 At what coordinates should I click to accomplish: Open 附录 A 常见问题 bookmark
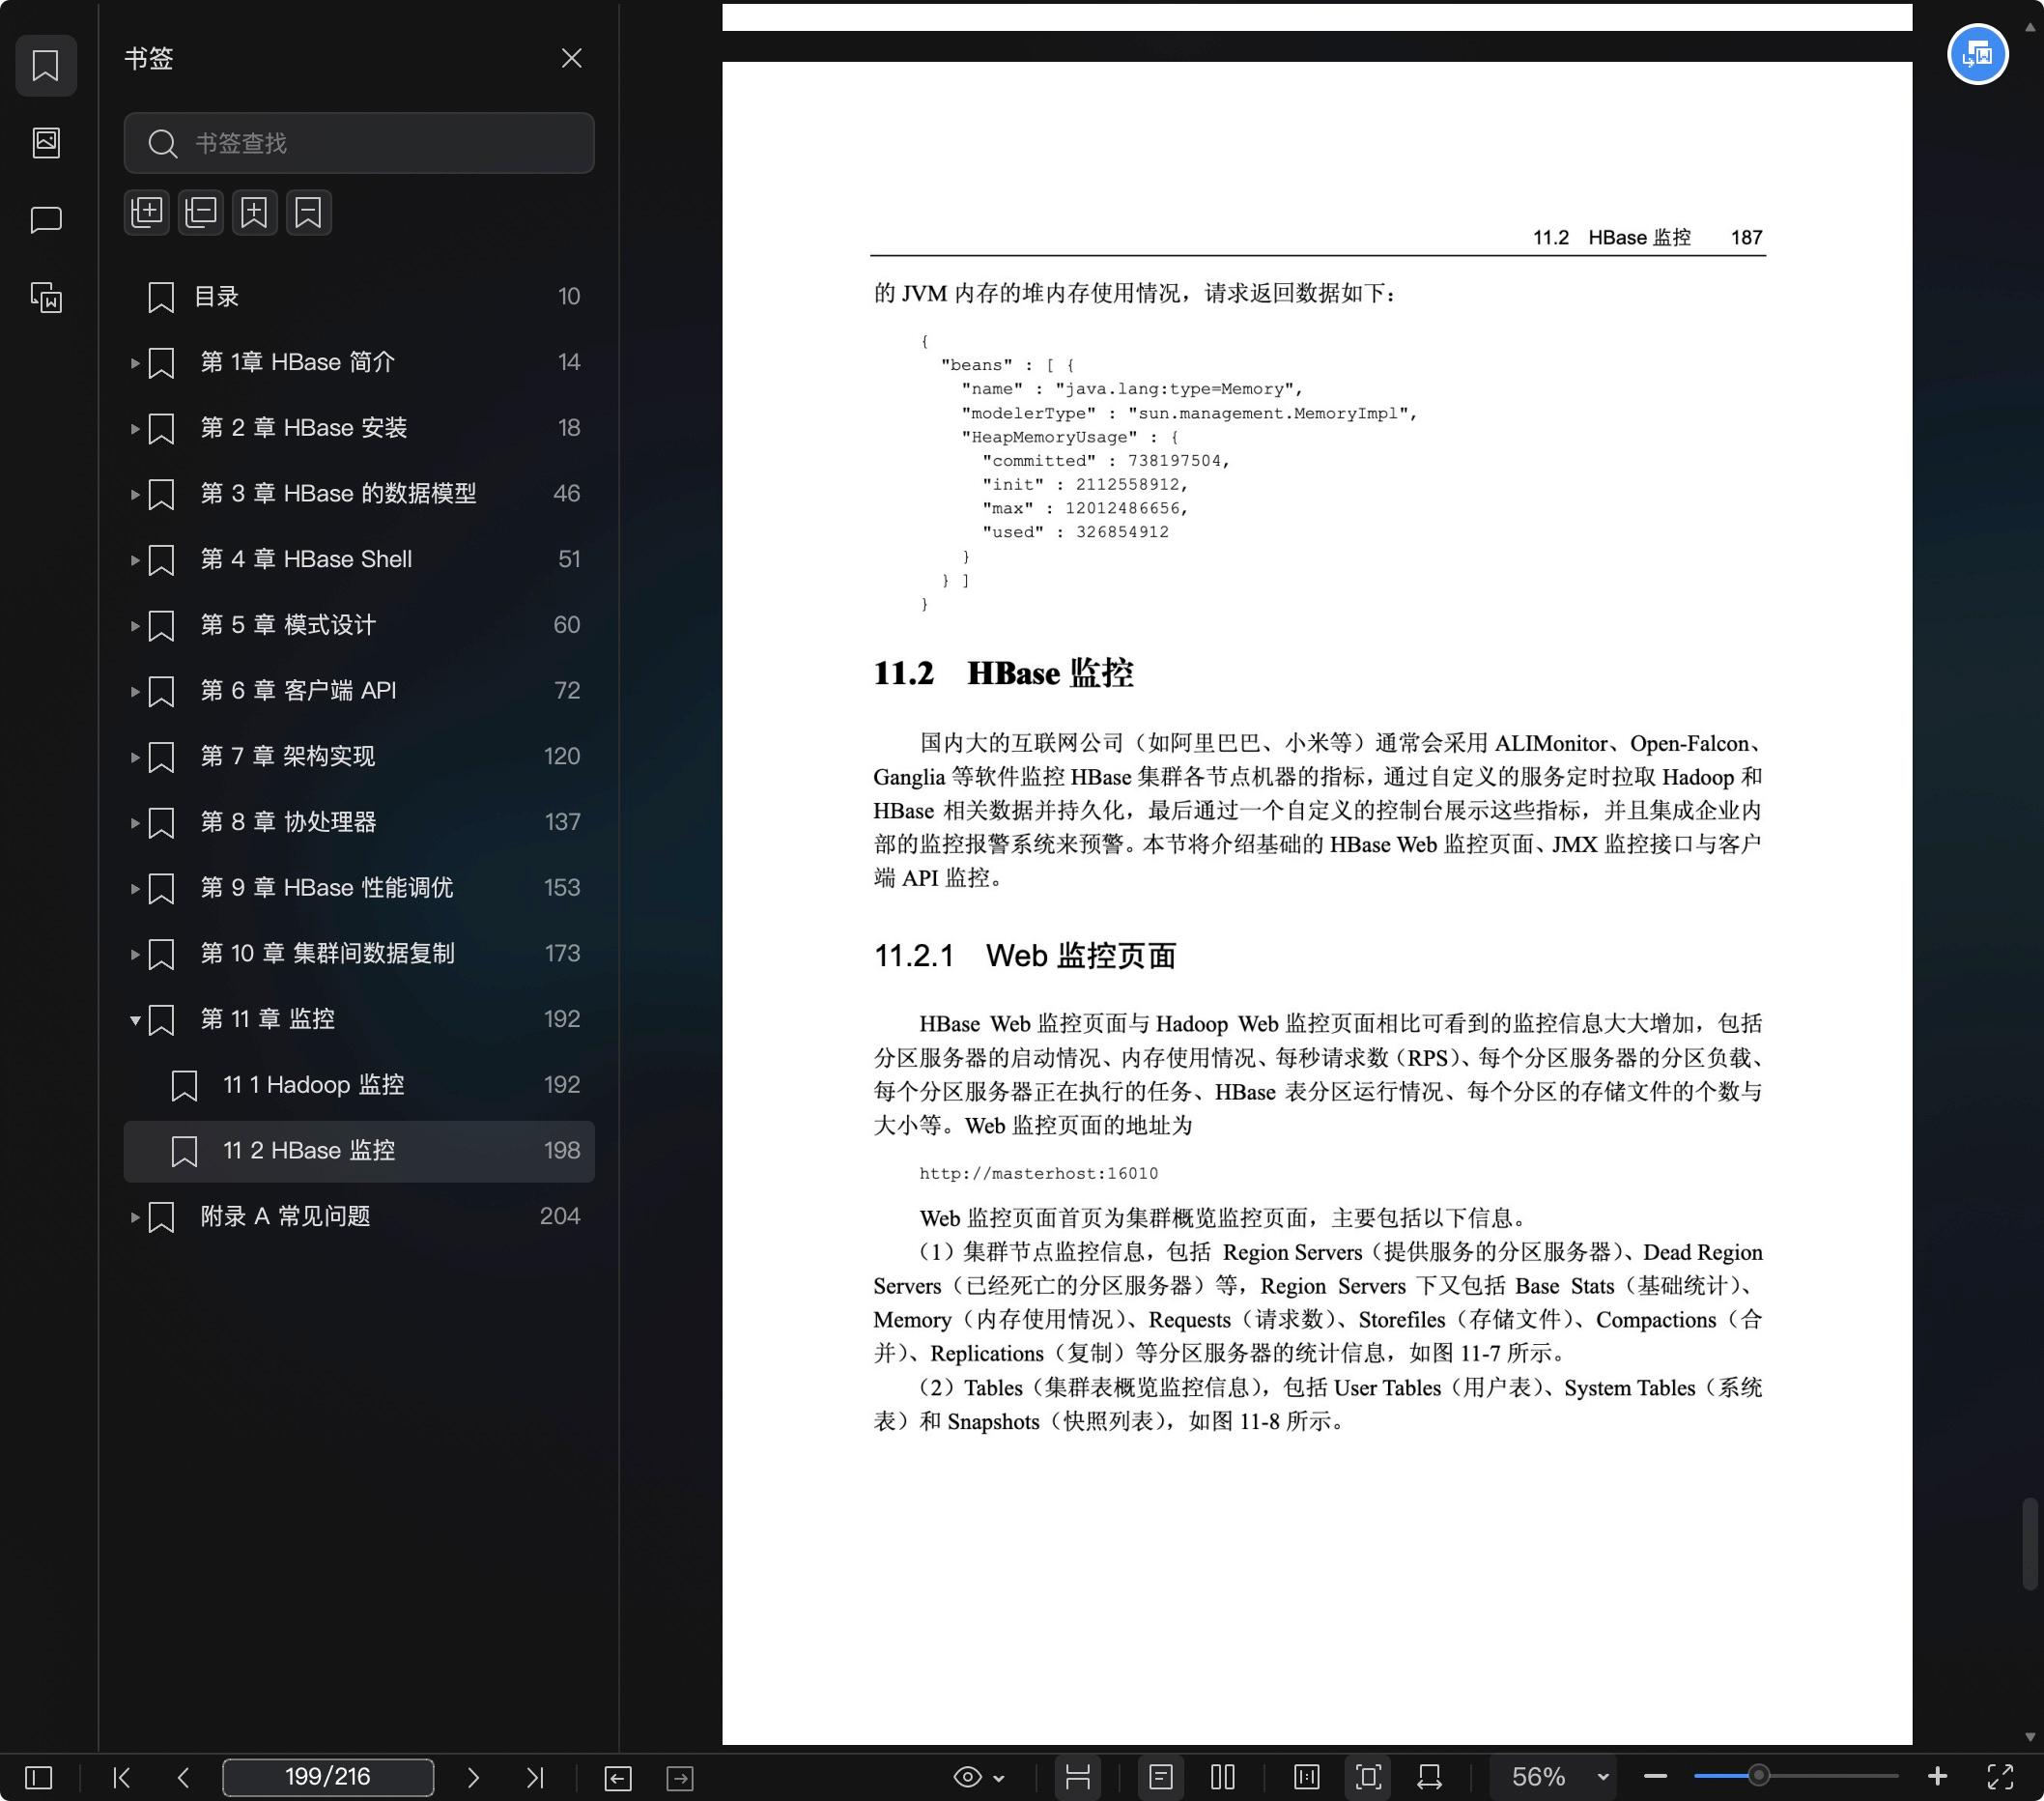(359, 1217)
